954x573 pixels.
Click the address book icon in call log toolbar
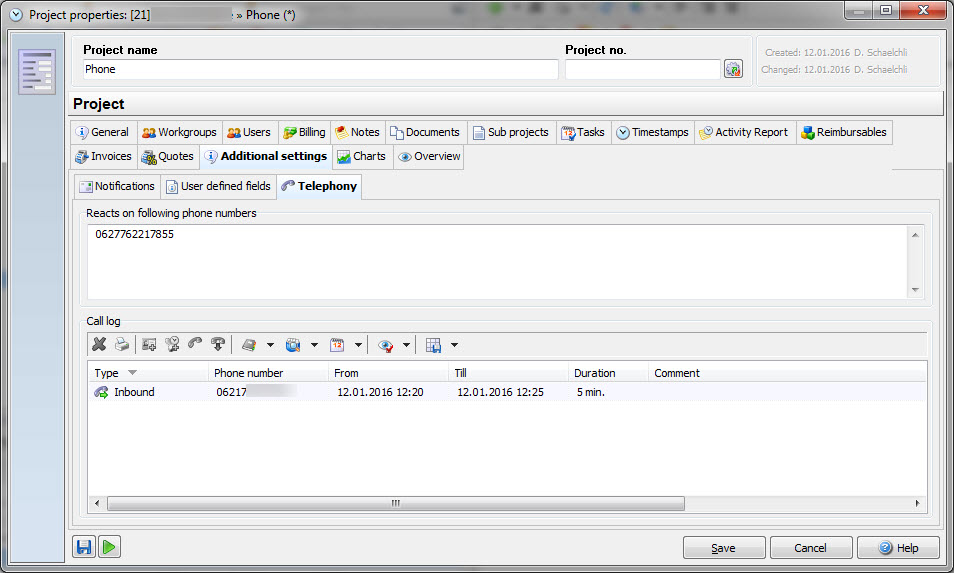[x=249, y=345]
